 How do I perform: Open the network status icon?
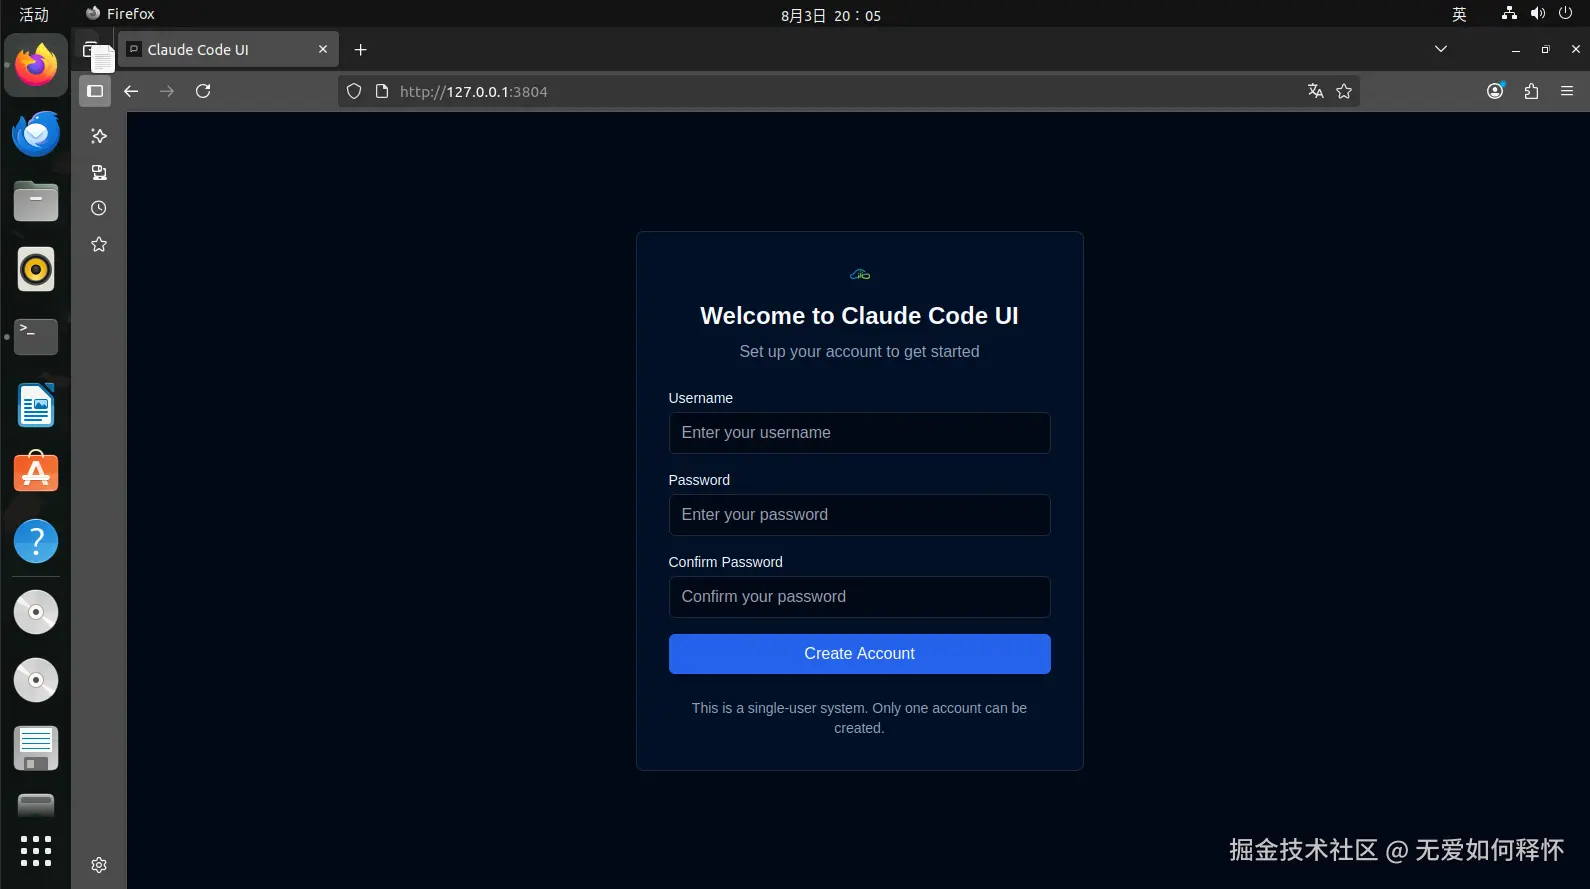[1509, 13]
